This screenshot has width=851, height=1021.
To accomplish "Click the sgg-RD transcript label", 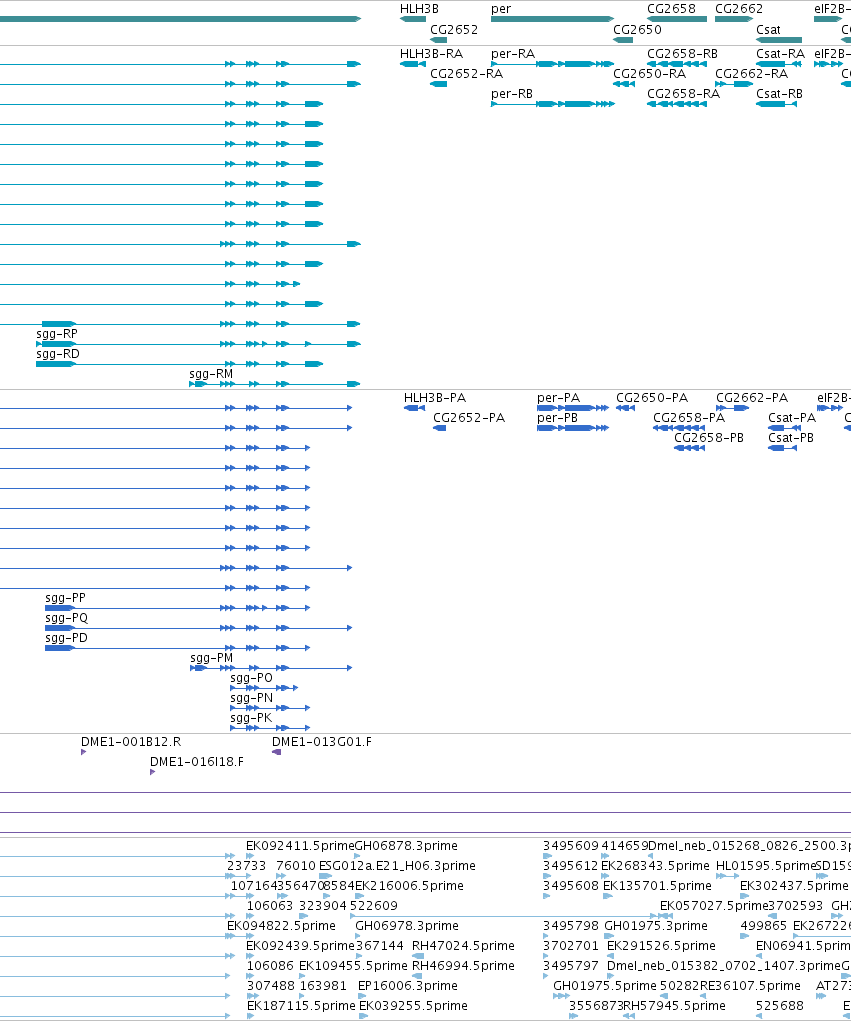I will click(57, 354).
